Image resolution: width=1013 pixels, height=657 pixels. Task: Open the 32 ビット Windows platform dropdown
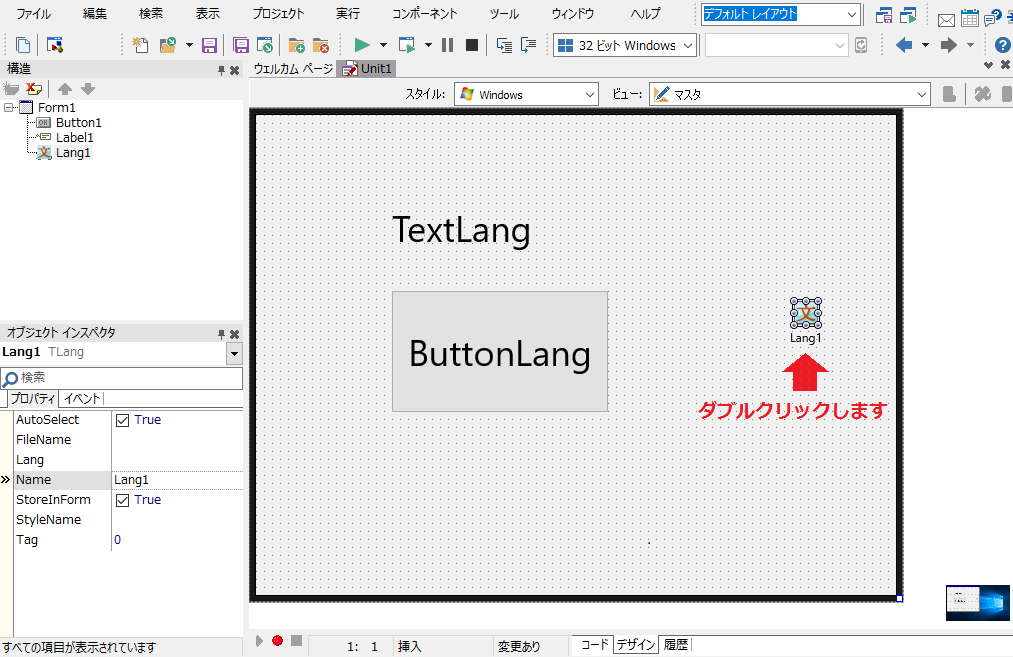click(x=688, y=44)
